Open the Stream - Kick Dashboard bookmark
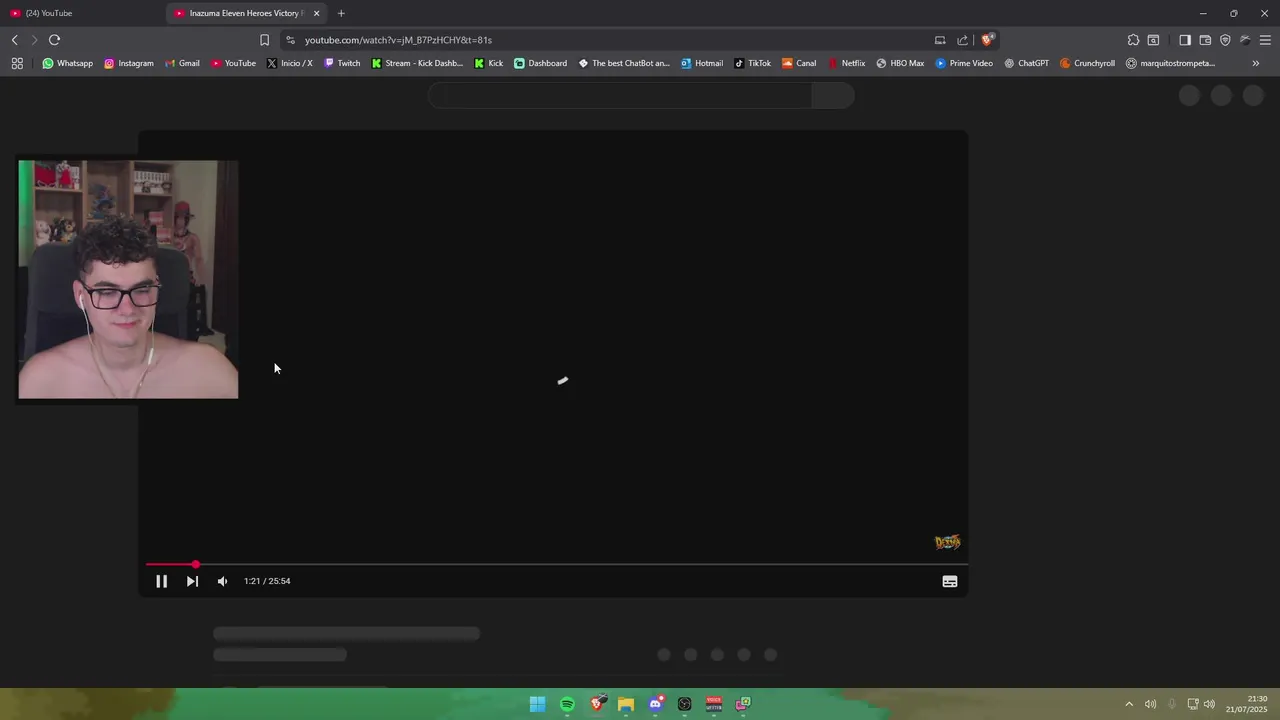Screen dimensions: 1280x720 tap(417, 63)
